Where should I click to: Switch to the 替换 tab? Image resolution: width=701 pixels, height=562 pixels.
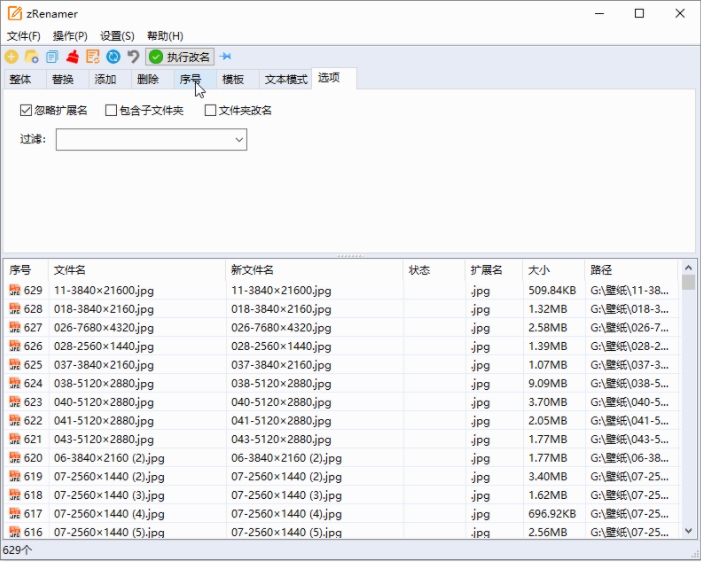point(67,80)
